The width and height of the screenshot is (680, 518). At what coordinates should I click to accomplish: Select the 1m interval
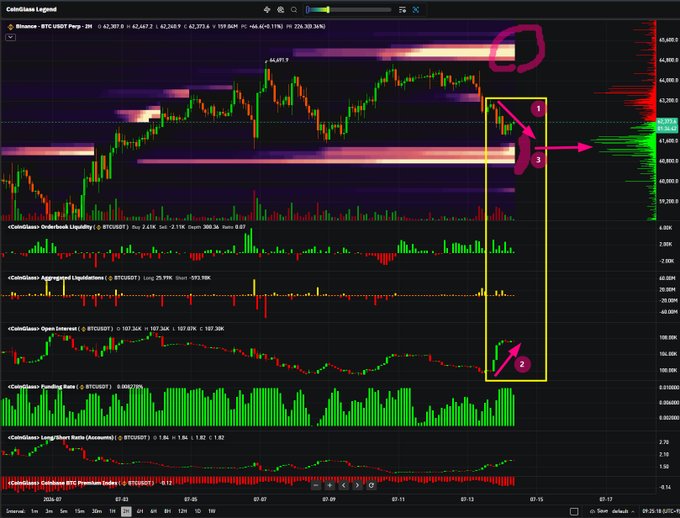pyautogui.click(x=34, y=511)
